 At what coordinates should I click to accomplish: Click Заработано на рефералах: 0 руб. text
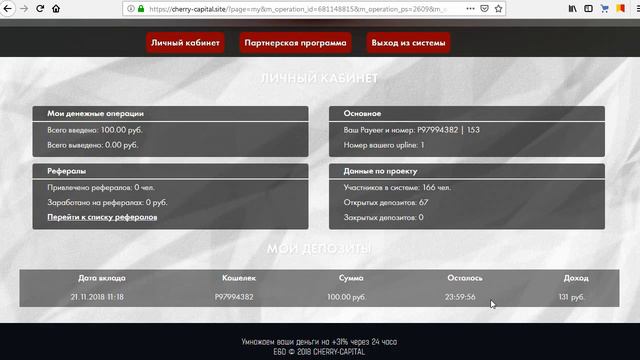107,202
